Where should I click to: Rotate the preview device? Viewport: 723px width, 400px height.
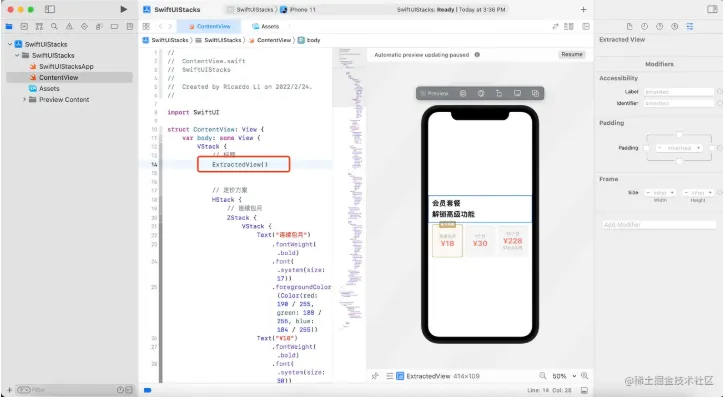499,93
